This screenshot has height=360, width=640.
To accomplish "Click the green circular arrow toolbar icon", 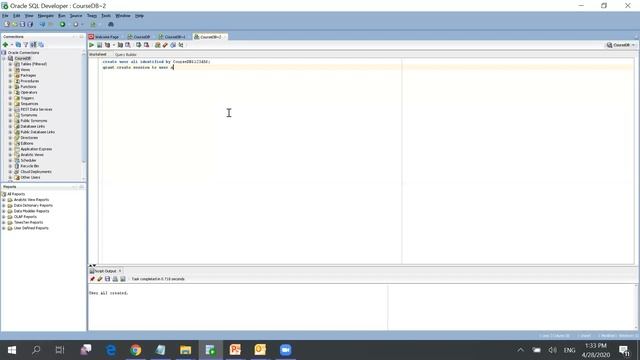I will pos(62,24).
